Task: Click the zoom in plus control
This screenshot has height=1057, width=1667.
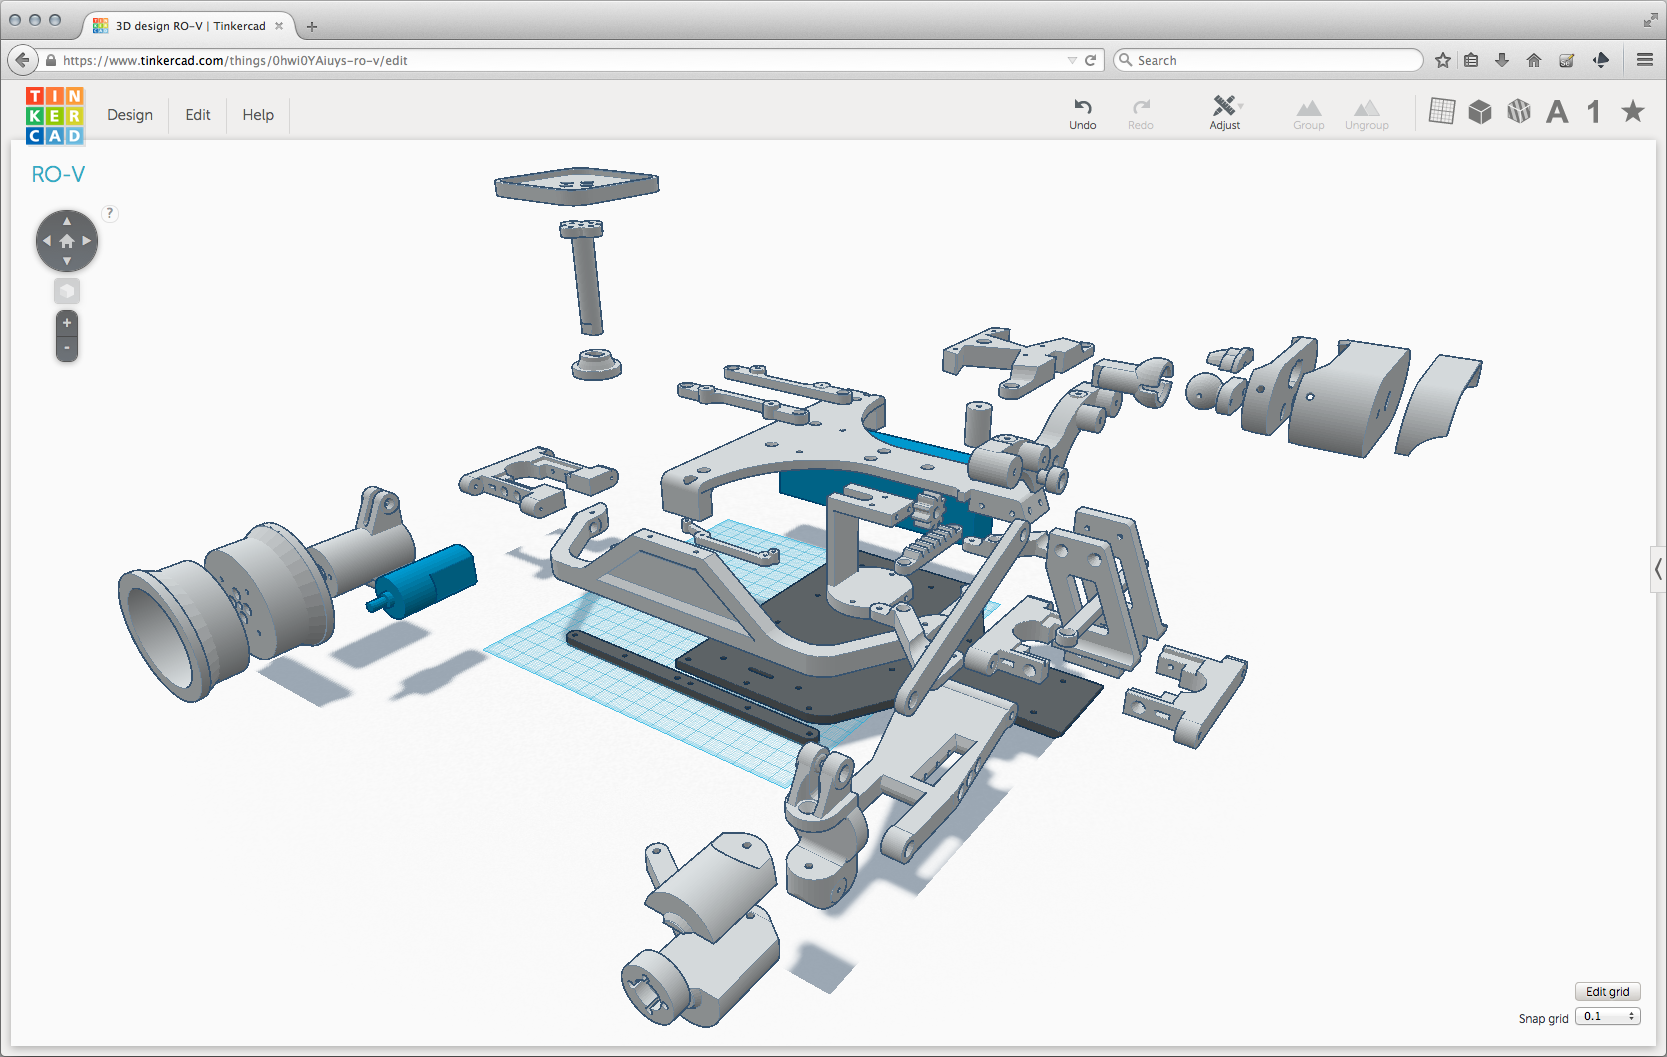Action: pyautogui.click(x=66, y=322)
